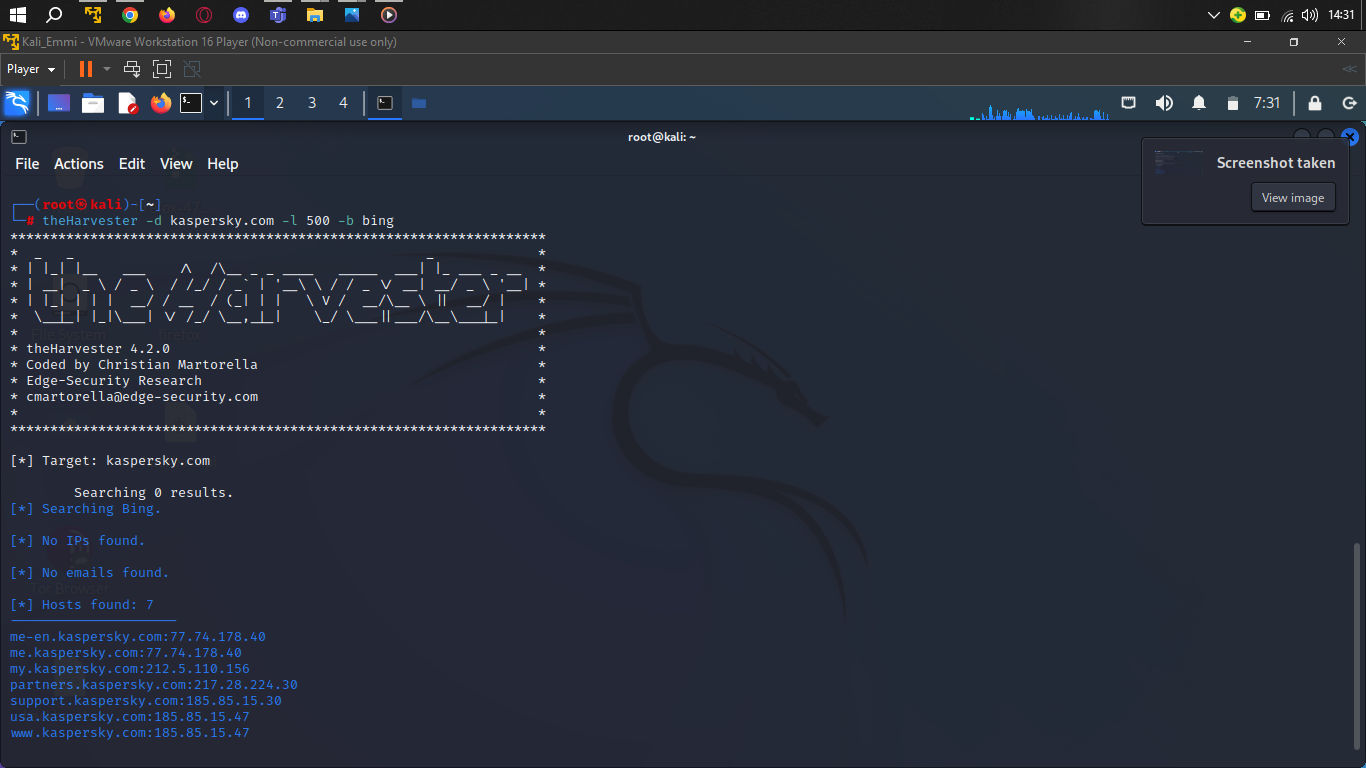This screenshot has height=768, width=1366.
Task: Expand the power options arrow next to pause
Action: (x=107, y=69)
